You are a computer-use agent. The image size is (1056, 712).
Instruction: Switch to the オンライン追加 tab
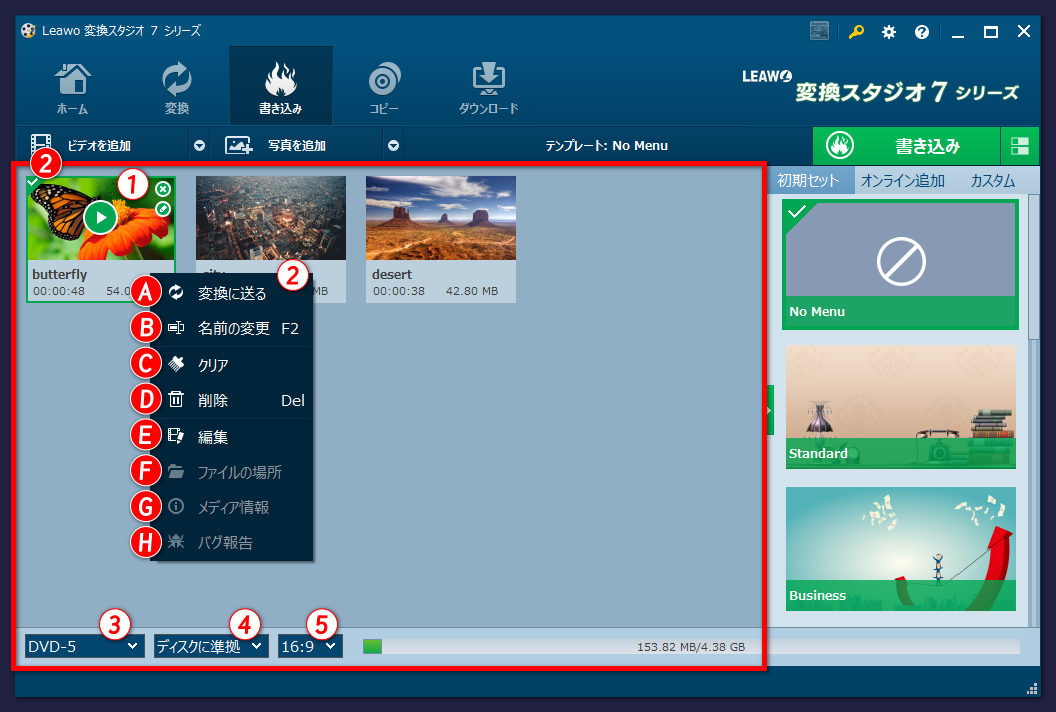(x=902, y=181)
